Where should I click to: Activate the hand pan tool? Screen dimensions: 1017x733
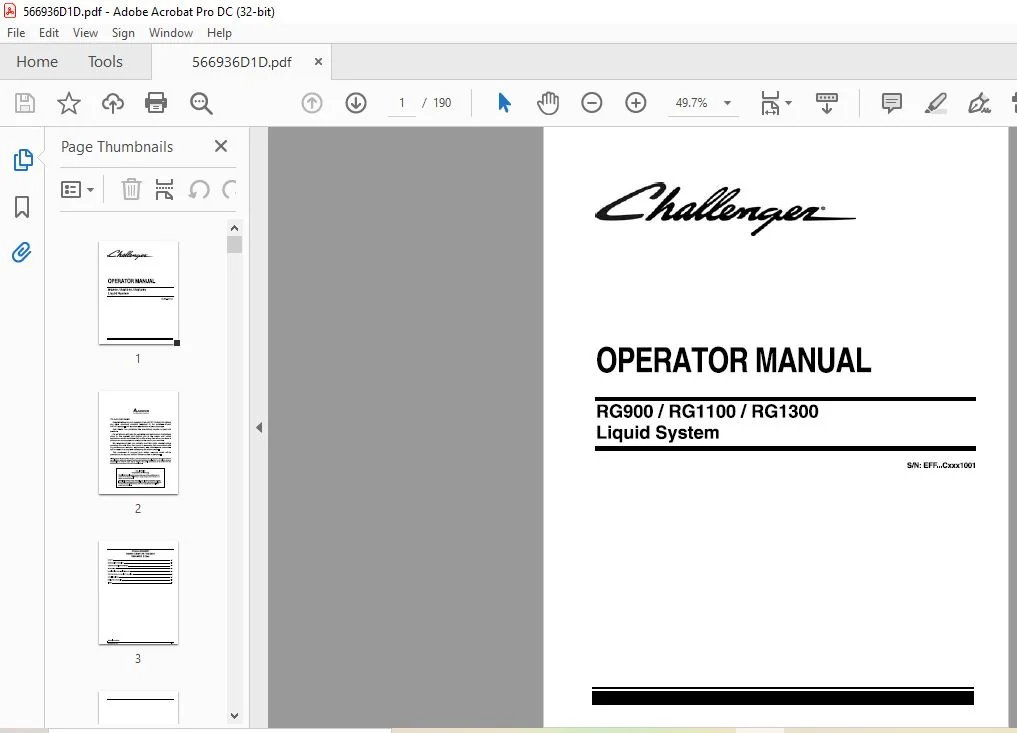[x=547, y=103]
